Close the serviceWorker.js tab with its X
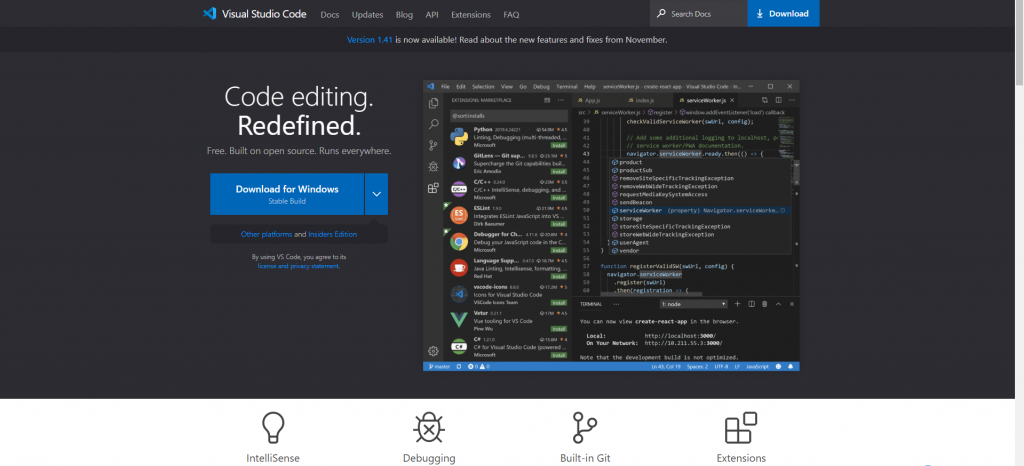Image resolution: width=1024 pixels, height=466 pixels. coord(732,101)
